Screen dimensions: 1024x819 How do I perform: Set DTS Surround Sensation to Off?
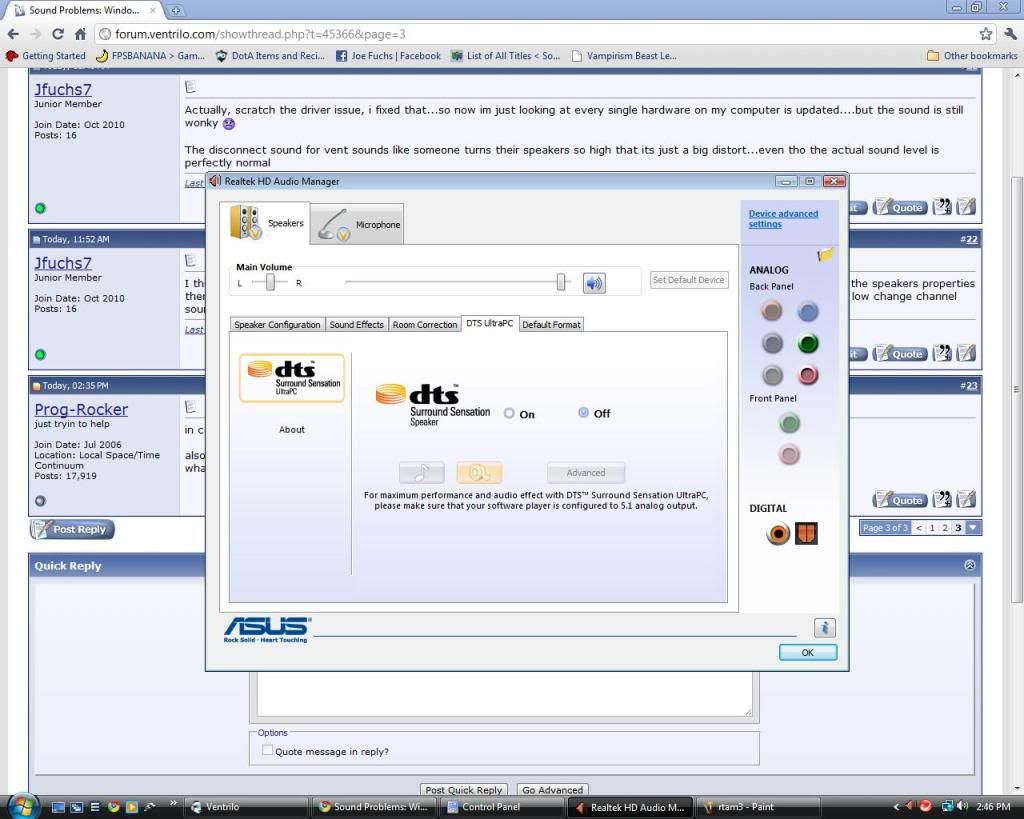[583, 413]
